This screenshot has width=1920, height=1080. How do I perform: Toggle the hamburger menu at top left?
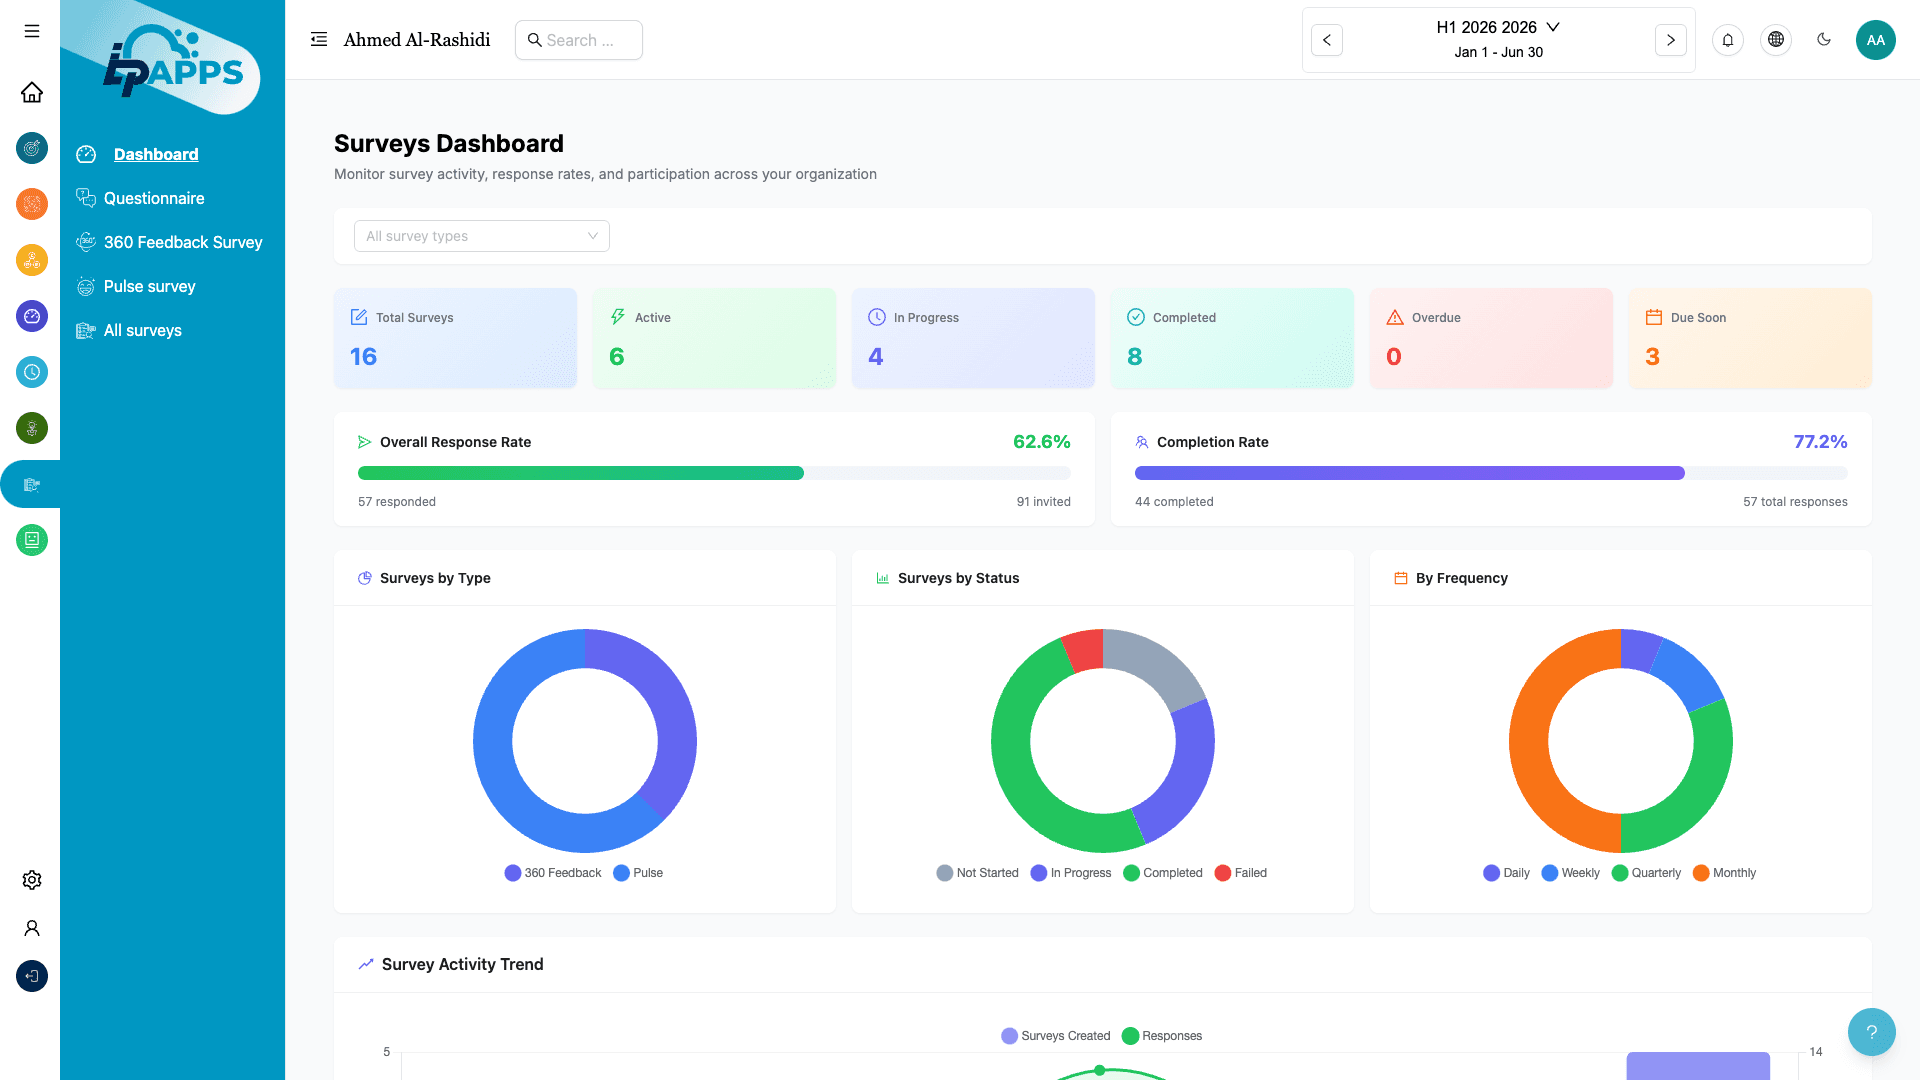(x=31, y=31)
